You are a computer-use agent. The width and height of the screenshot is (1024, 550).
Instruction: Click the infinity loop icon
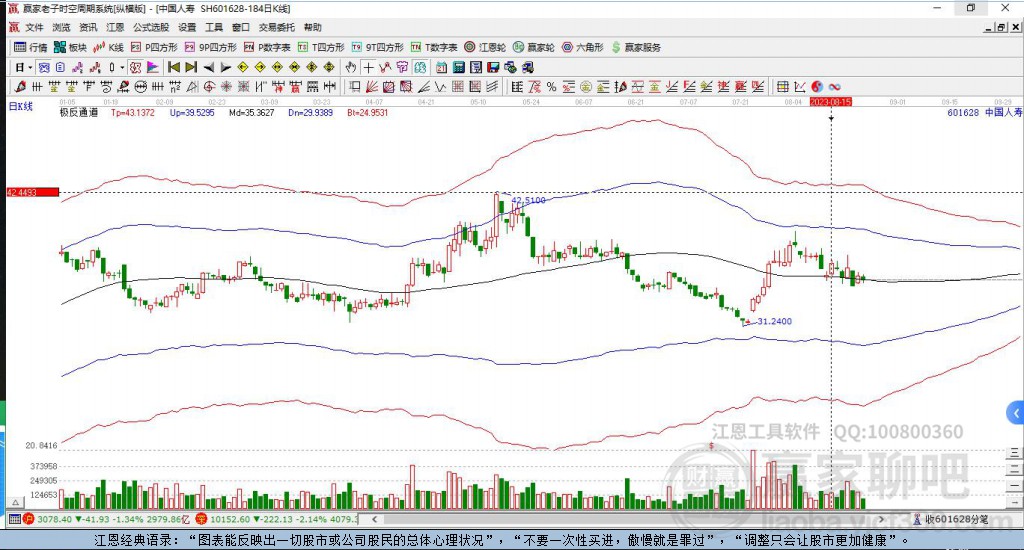(x=834, y=86)
